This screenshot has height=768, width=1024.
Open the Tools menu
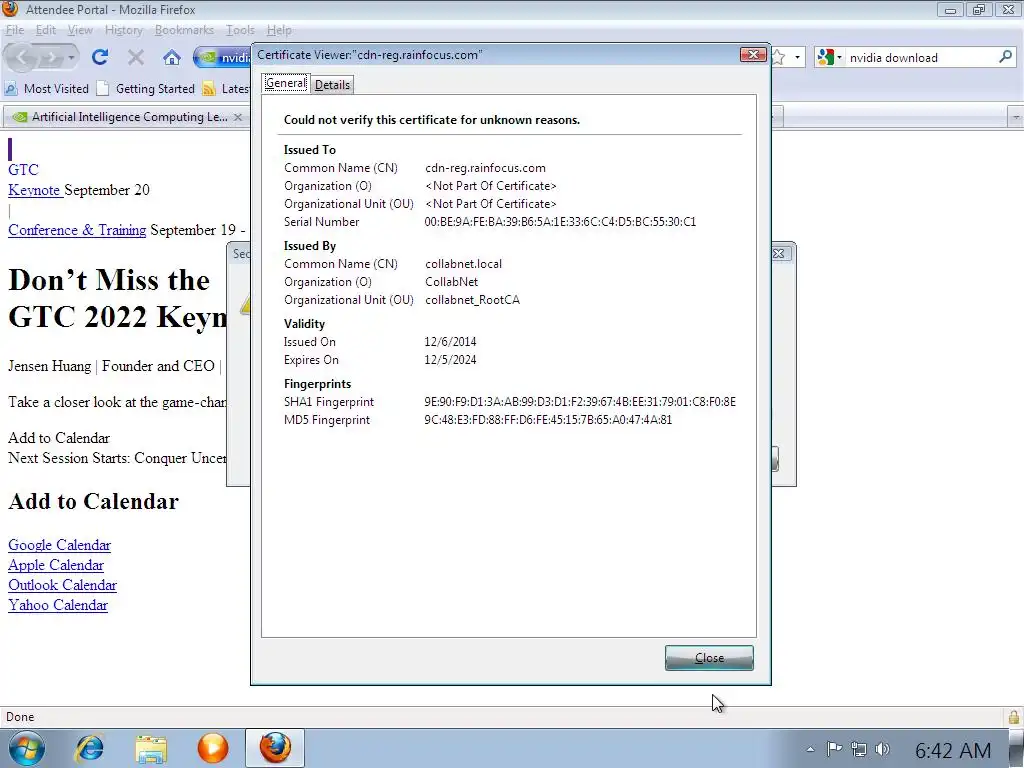click(240, 30)
